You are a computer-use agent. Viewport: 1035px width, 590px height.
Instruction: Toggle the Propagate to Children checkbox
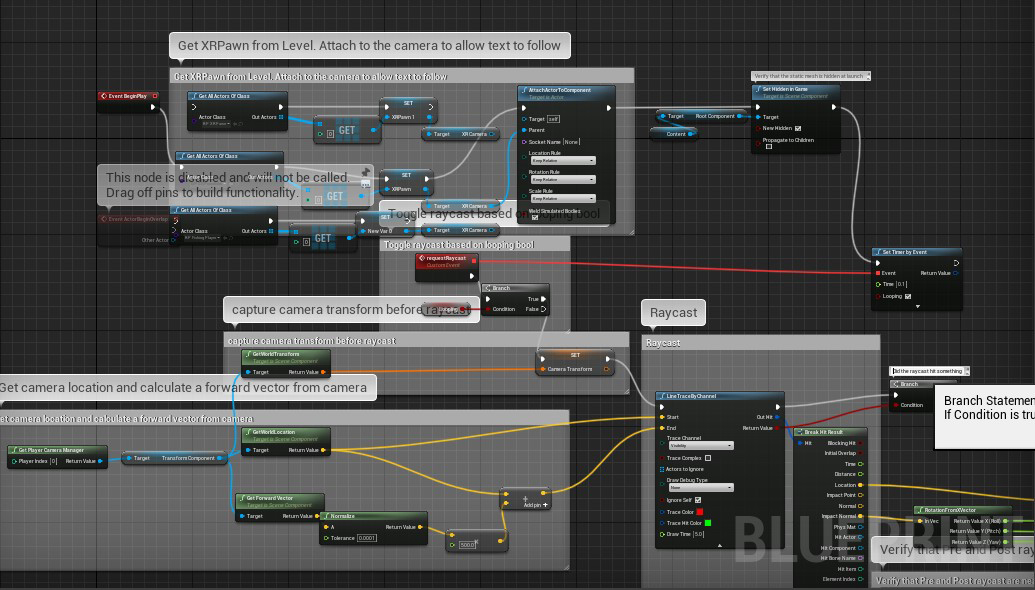(769, 147)
